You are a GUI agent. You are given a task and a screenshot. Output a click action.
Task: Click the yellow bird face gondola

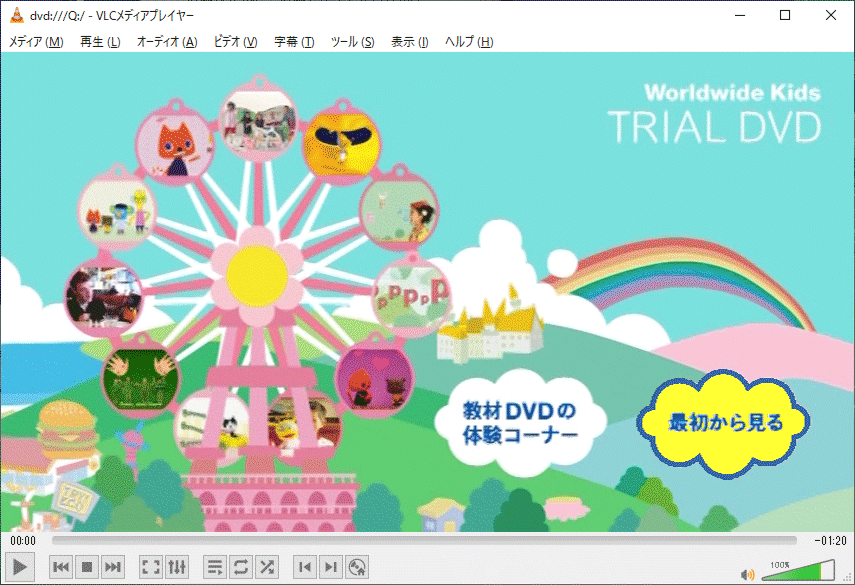[x=341, y=143]
